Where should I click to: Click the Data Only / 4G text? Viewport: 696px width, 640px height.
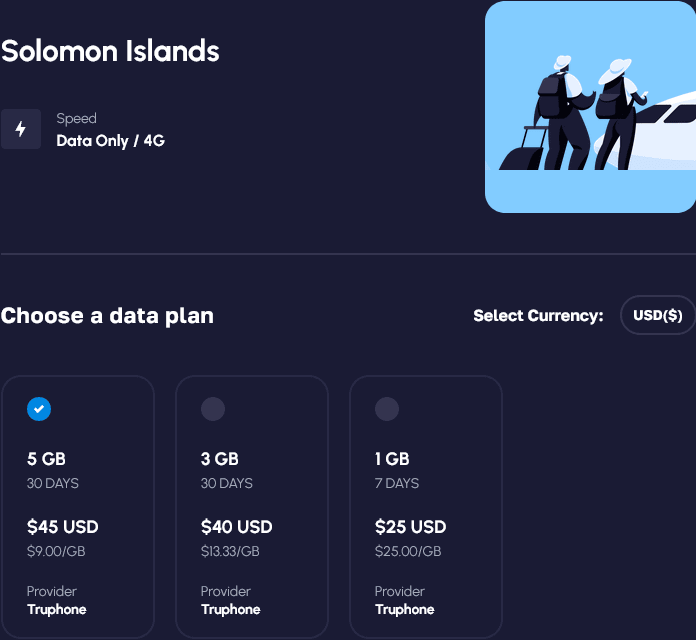110,141
